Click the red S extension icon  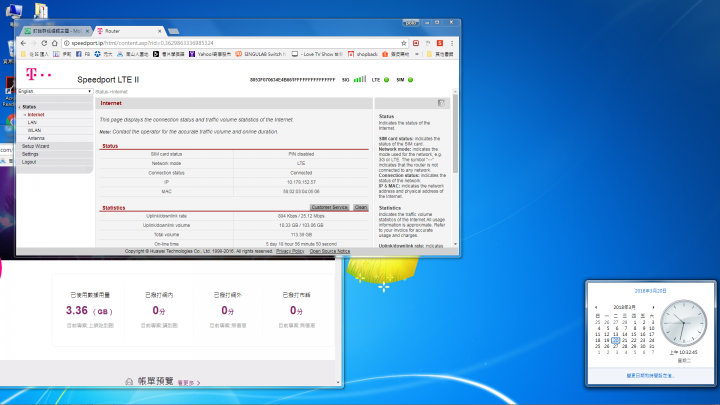[440, 43]
